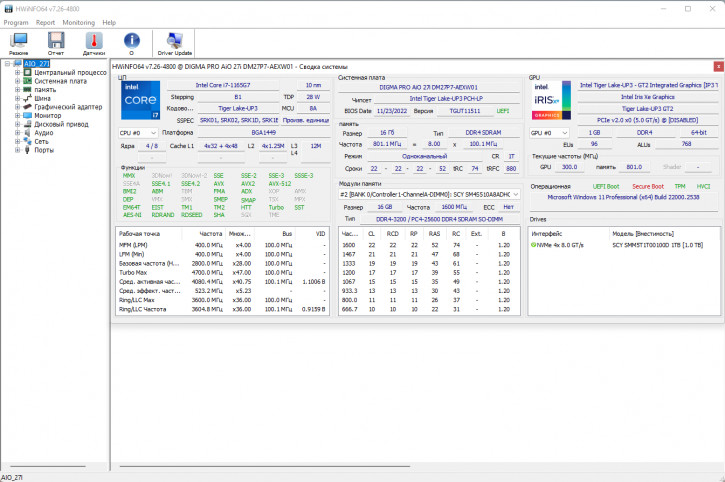Click the speaker icon beside Аудио
Screen dimensions: 725x482
tap(27, 133)
